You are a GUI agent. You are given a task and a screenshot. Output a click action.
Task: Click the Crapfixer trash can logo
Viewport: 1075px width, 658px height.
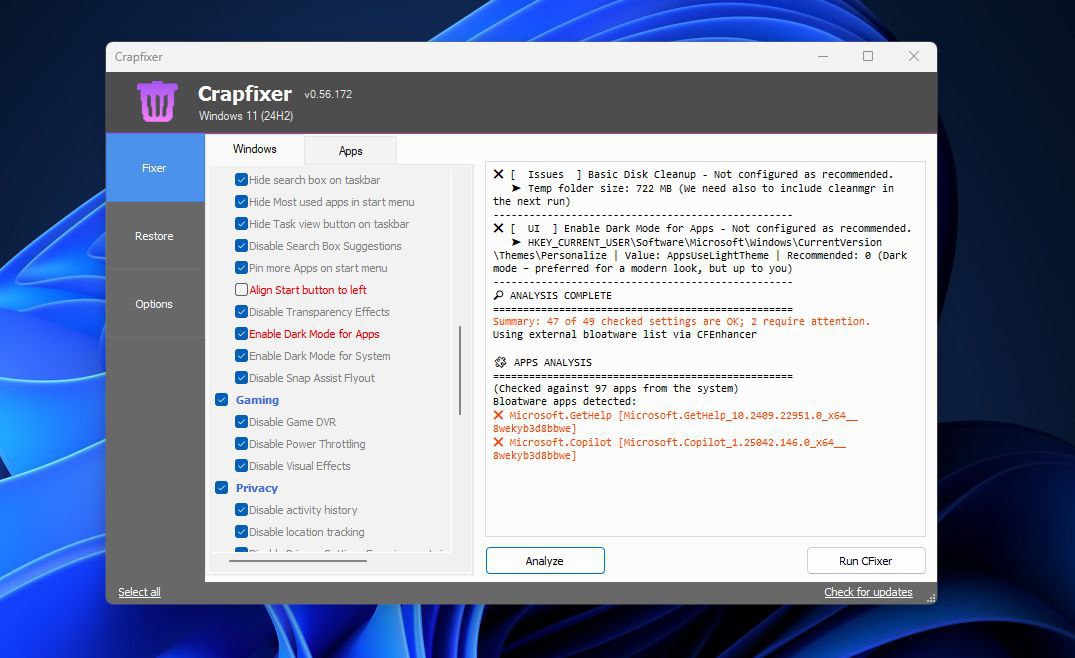pos(156,101)
